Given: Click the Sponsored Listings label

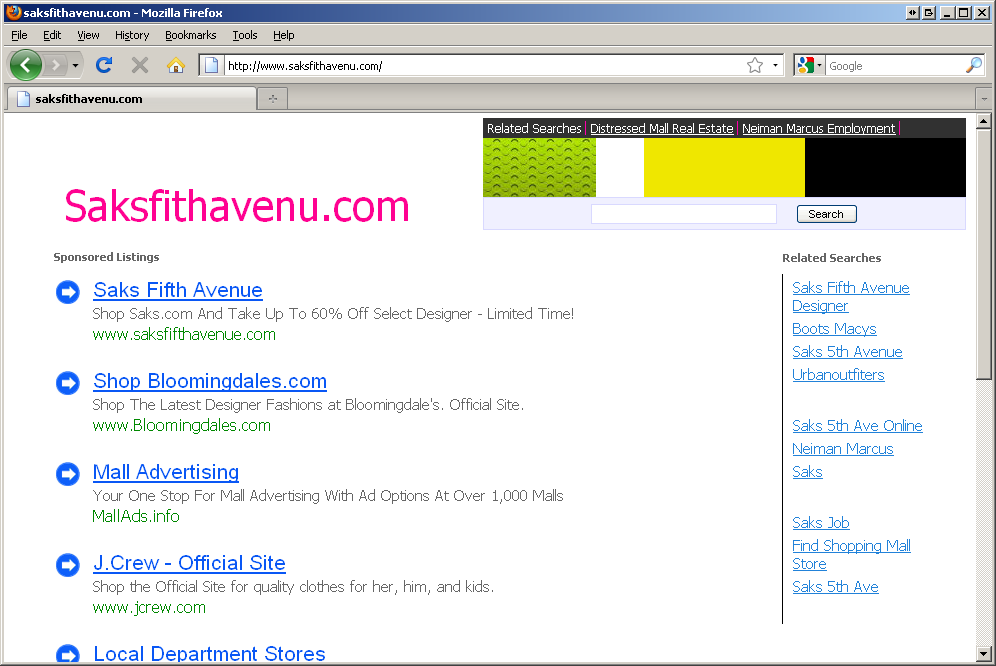Looking at the screenshot, I should point(106,257).
